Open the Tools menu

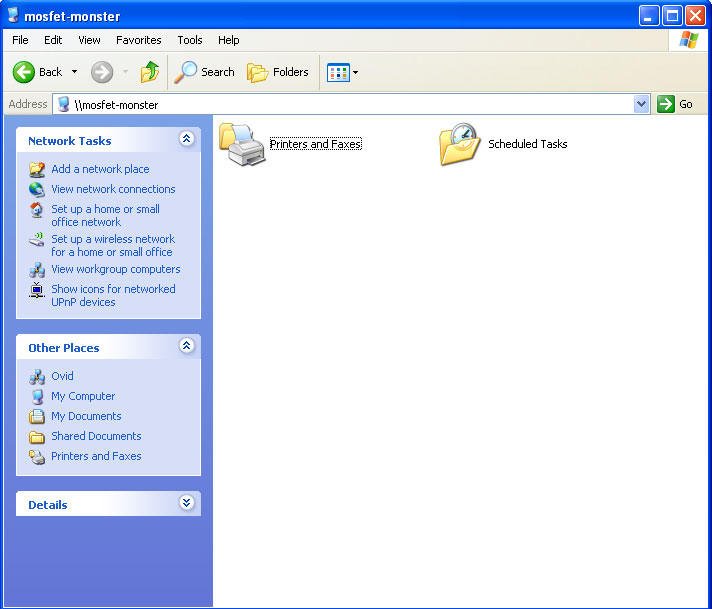[x=189, y=40]
